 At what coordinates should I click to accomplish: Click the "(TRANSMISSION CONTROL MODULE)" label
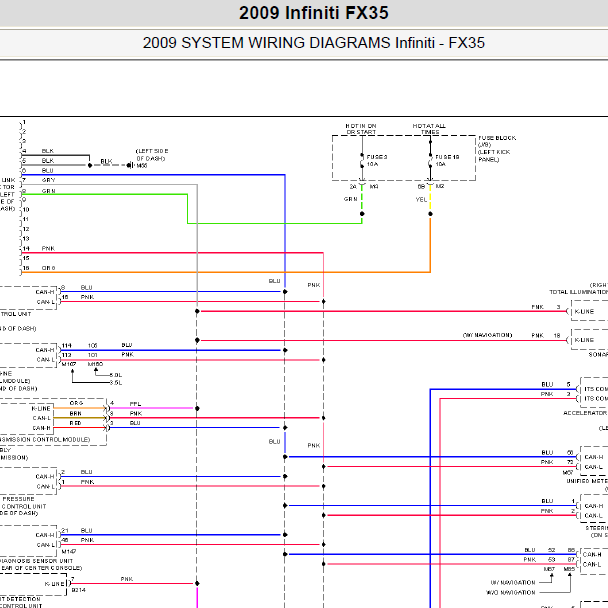[x=45, y=439]
